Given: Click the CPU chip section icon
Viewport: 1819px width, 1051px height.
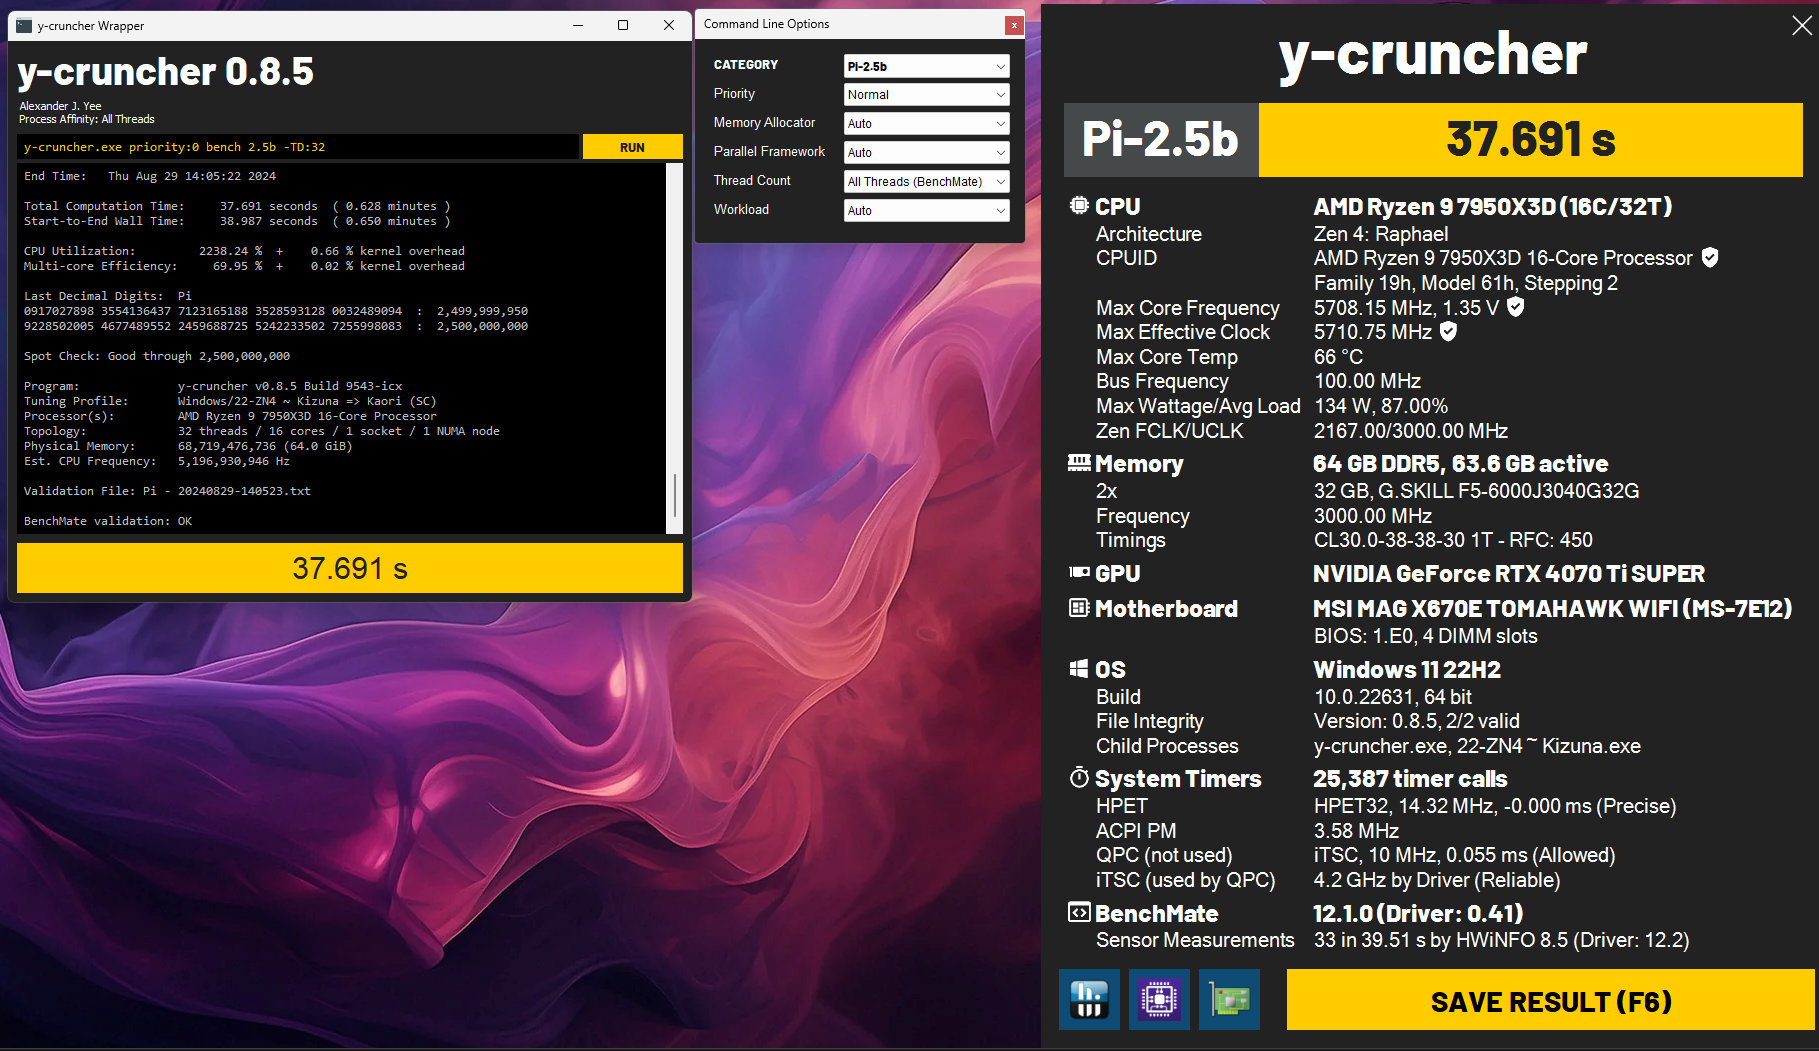Looking at the screenshot, I should [1079, 206].
